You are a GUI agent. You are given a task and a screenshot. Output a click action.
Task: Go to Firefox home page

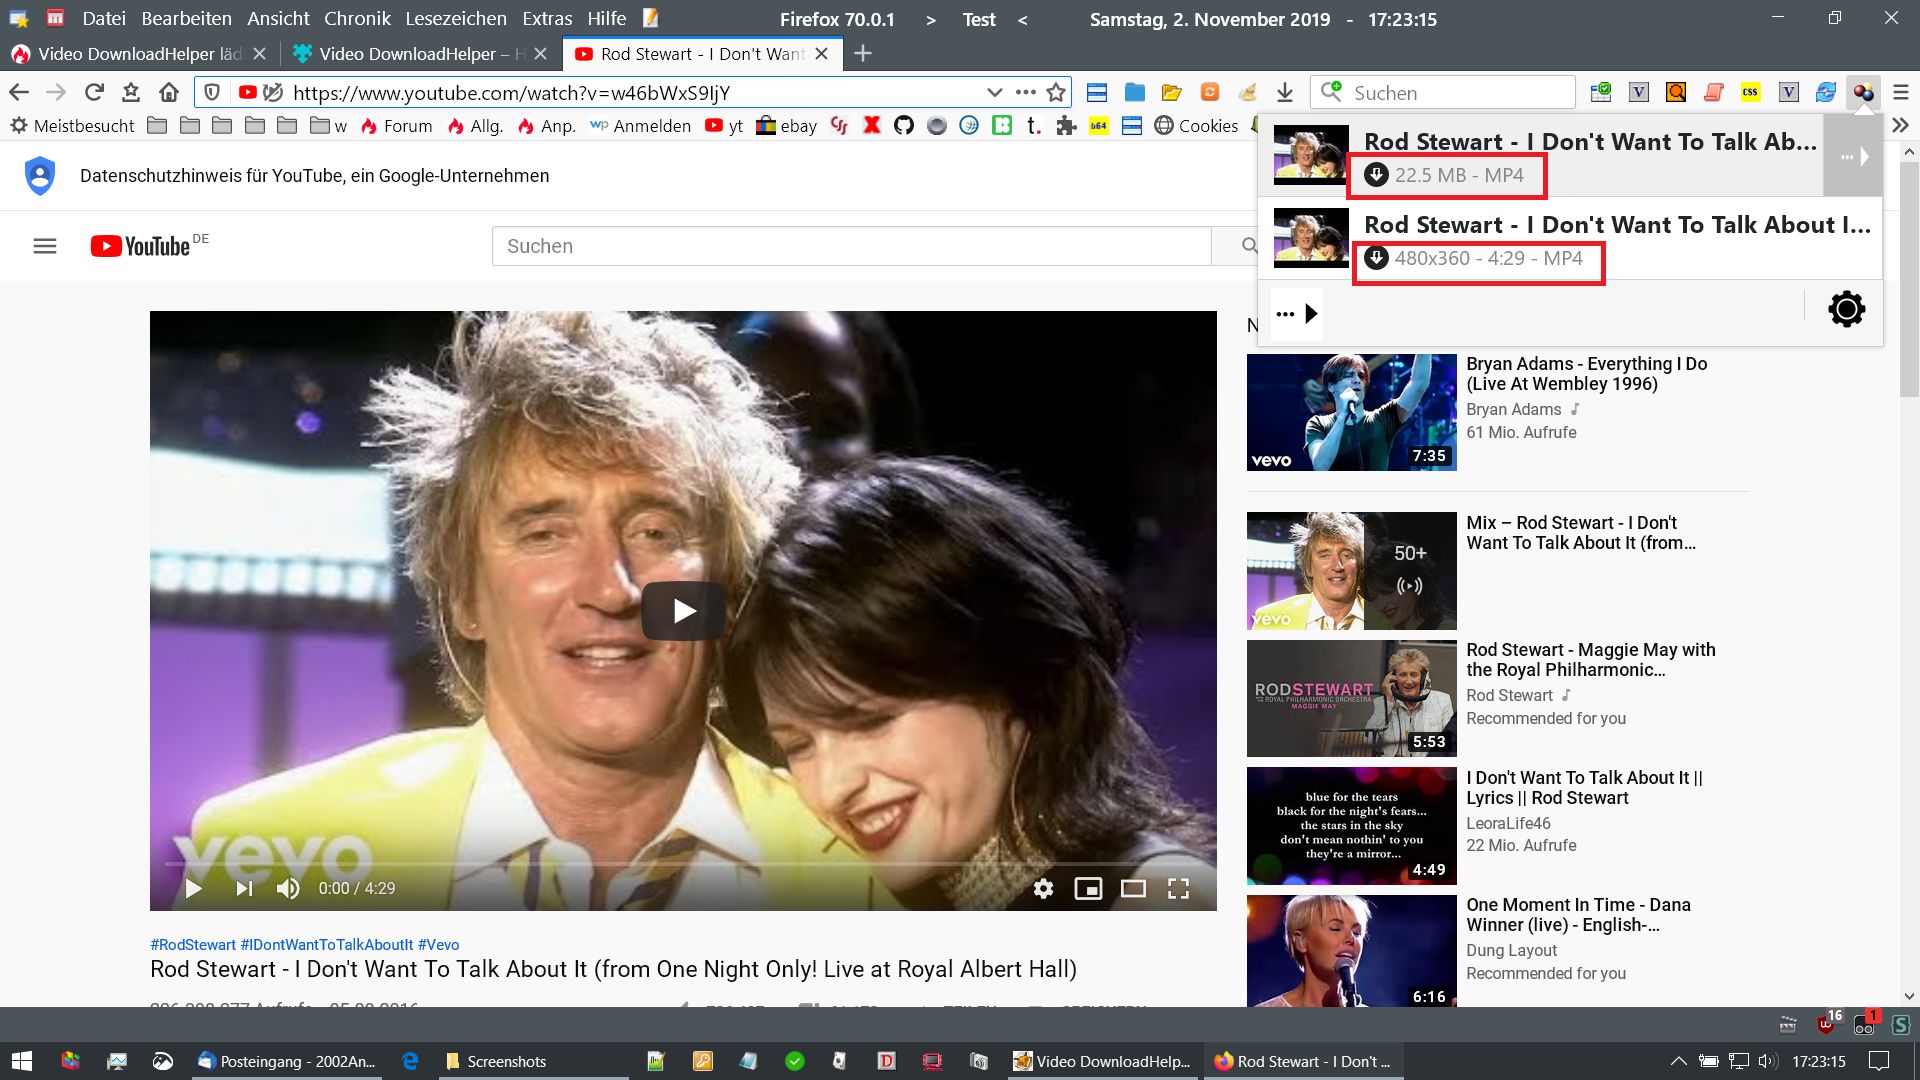click(x=168, y=93)
